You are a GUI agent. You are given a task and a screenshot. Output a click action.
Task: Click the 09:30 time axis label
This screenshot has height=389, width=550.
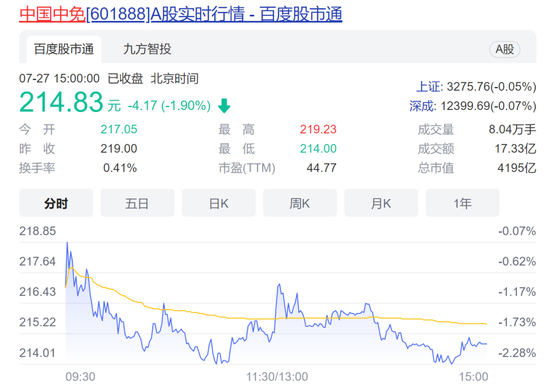[80, 377]
